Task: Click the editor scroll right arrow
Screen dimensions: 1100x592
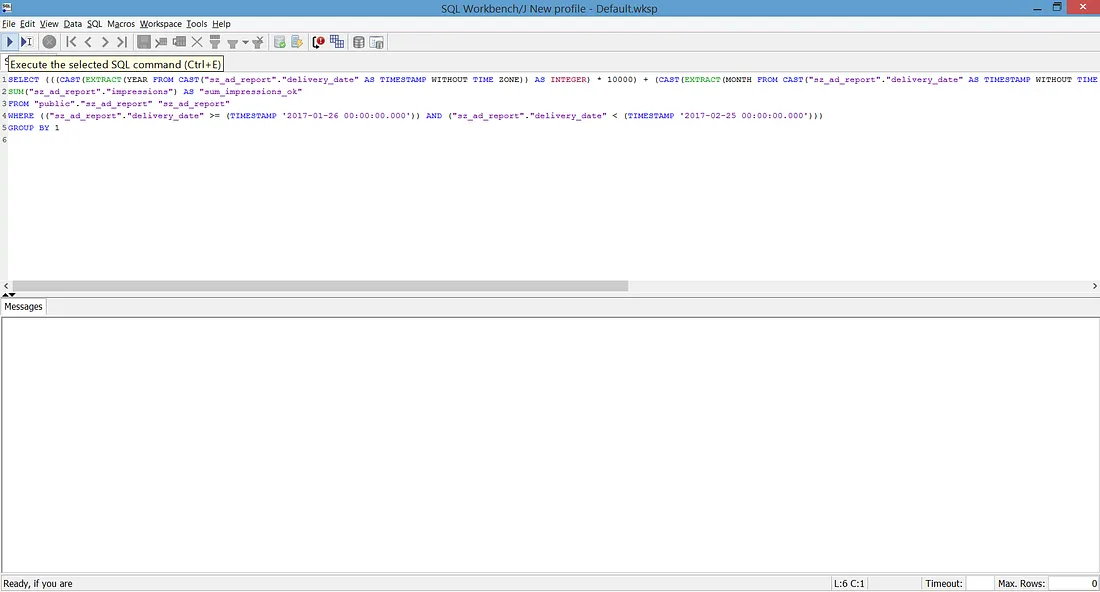Action: 1094,286
